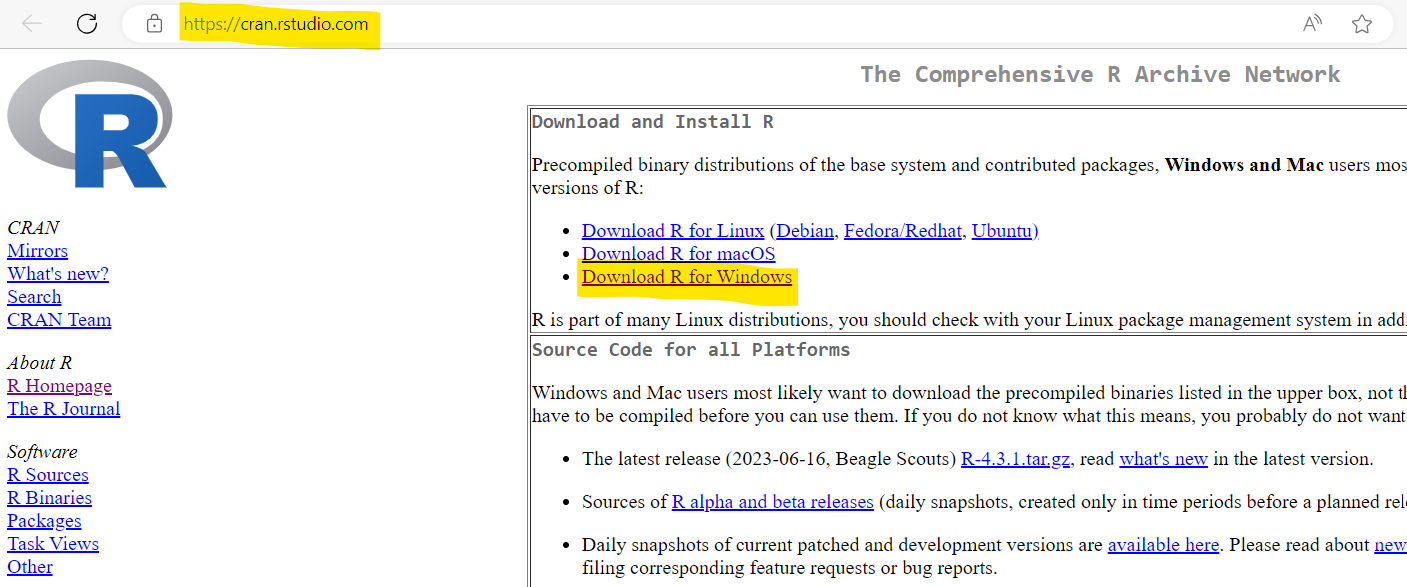Click the browser back arrow
Image resolution: width=1407 pixels, height=587 pixels.
click(x=32, y=24)
